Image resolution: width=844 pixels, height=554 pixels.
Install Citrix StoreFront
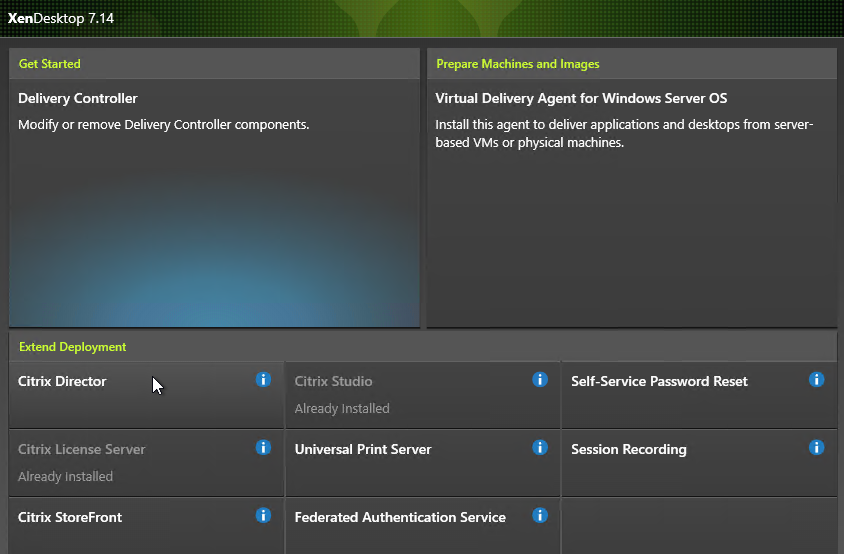pos(146,526)
